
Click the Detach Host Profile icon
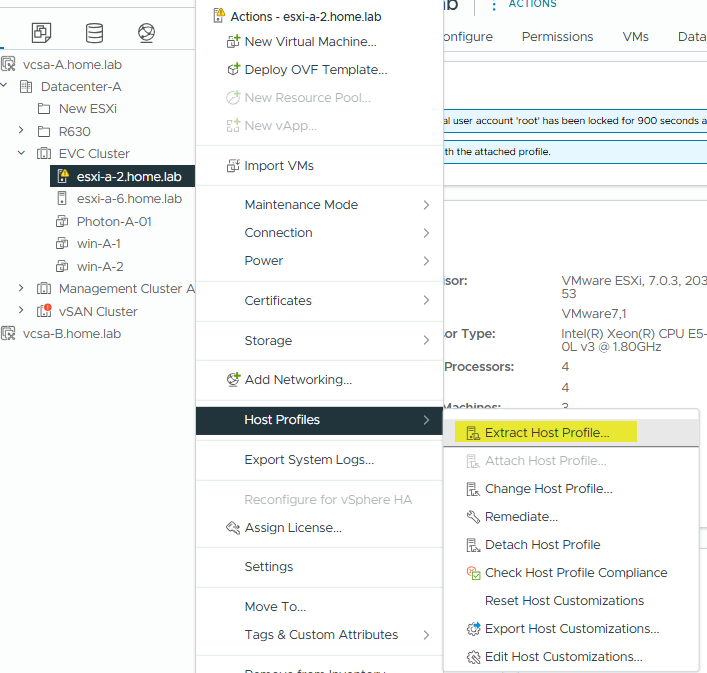pyautogui.click(x=473, y=545)
